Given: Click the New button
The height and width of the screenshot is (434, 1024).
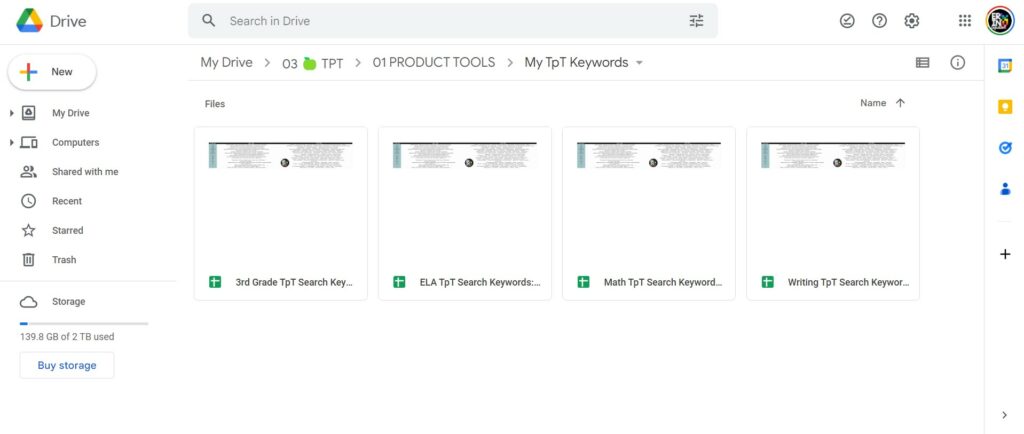Looking at the screenshot, I should (x=52, y=72).
